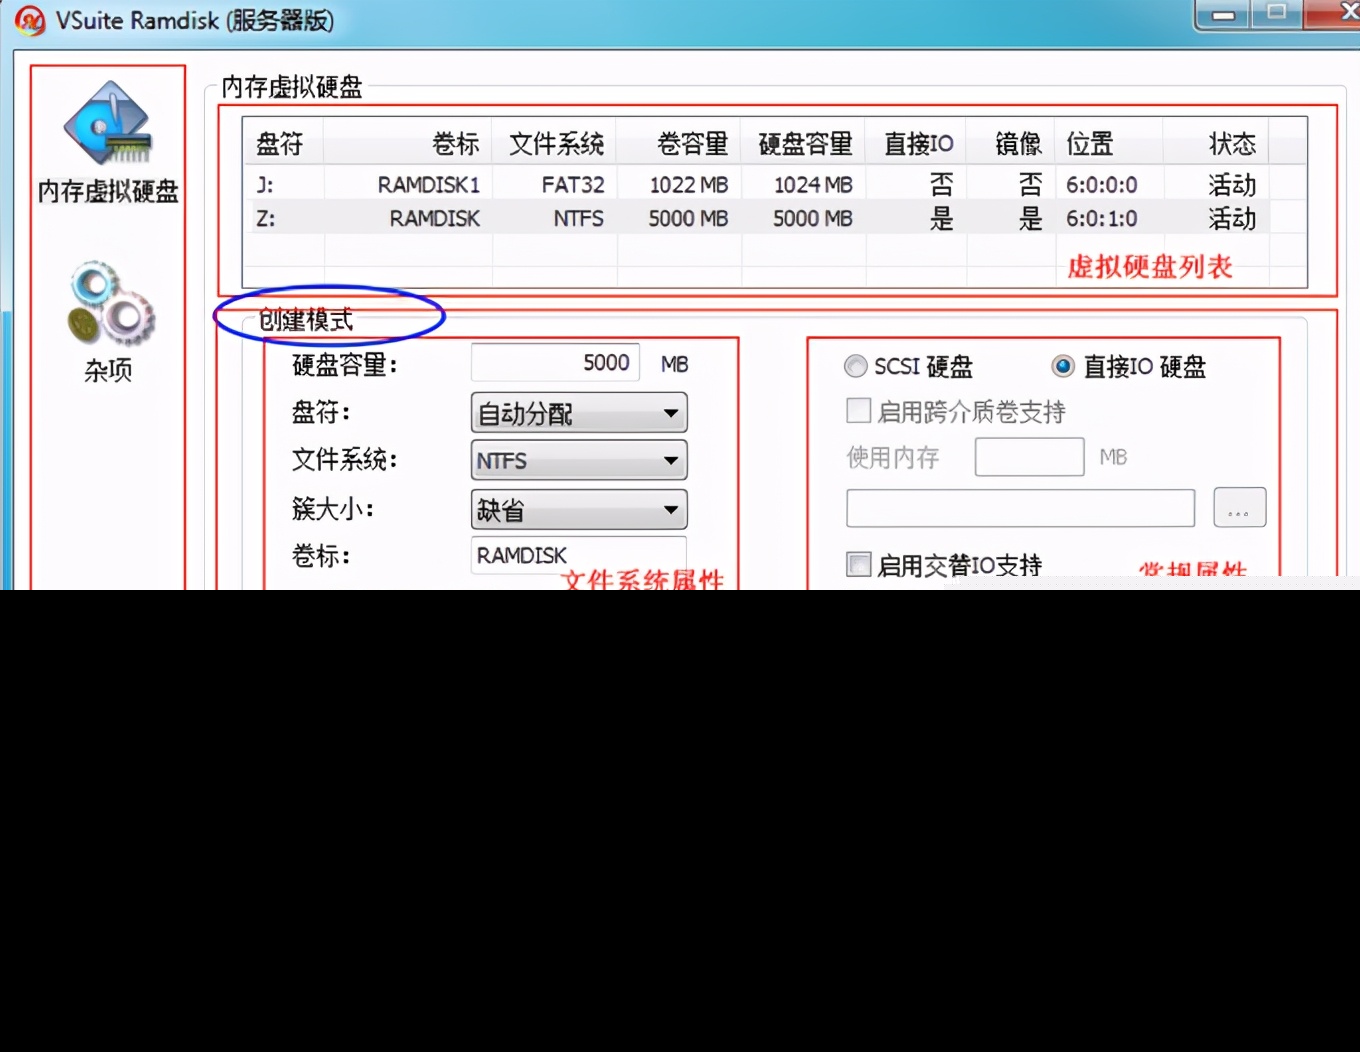The width and height of the screenshot is (1360, 1052).
Task: Select the 直接IO 硬盘 radio button
Action: (x=1063, y=367)
